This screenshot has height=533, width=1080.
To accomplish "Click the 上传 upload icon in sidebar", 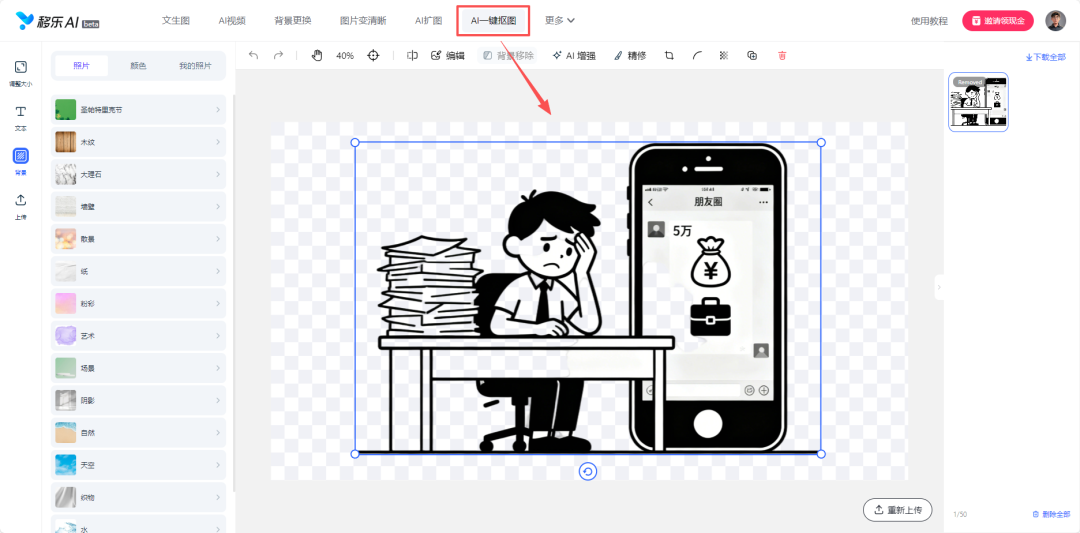I will (20, 204).
